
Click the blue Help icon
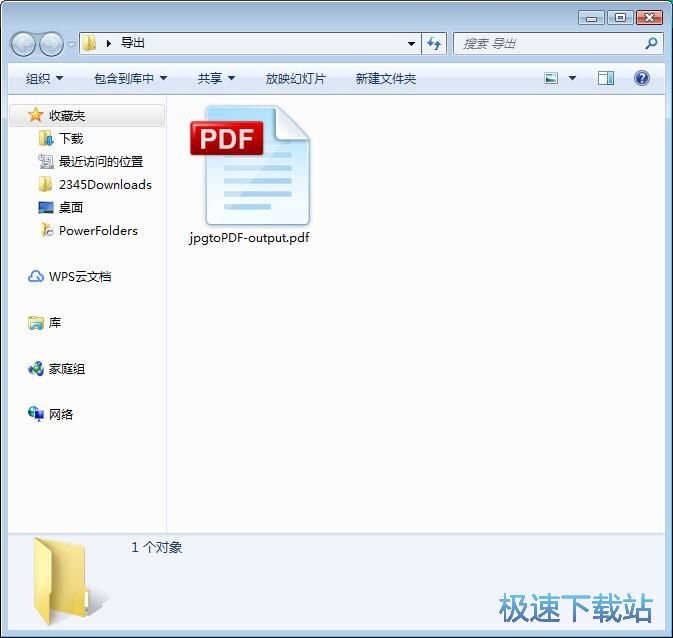coord(642,78)
